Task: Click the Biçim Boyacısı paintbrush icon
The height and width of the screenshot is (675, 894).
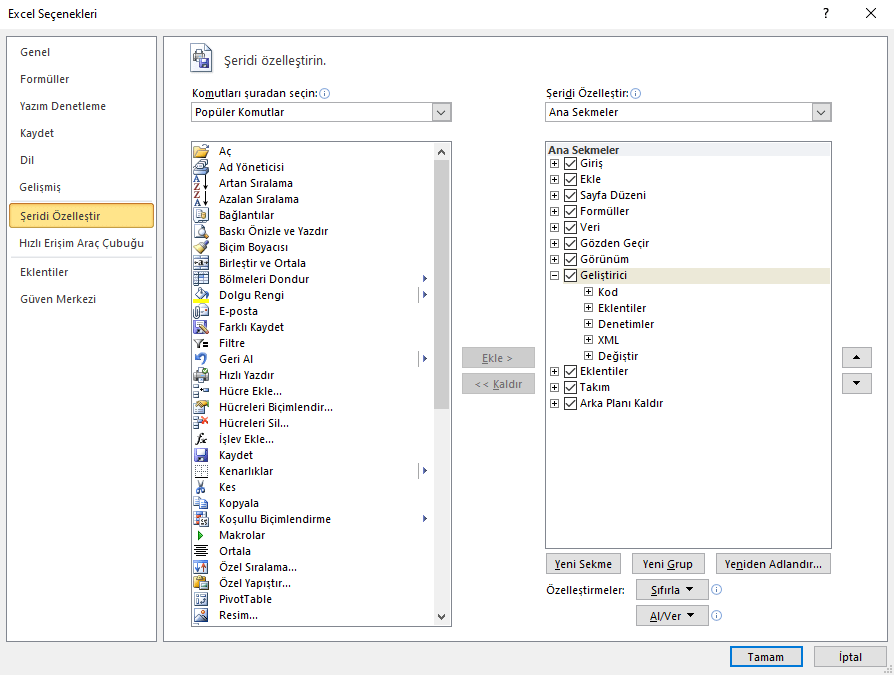Action: tap(201, 247)
